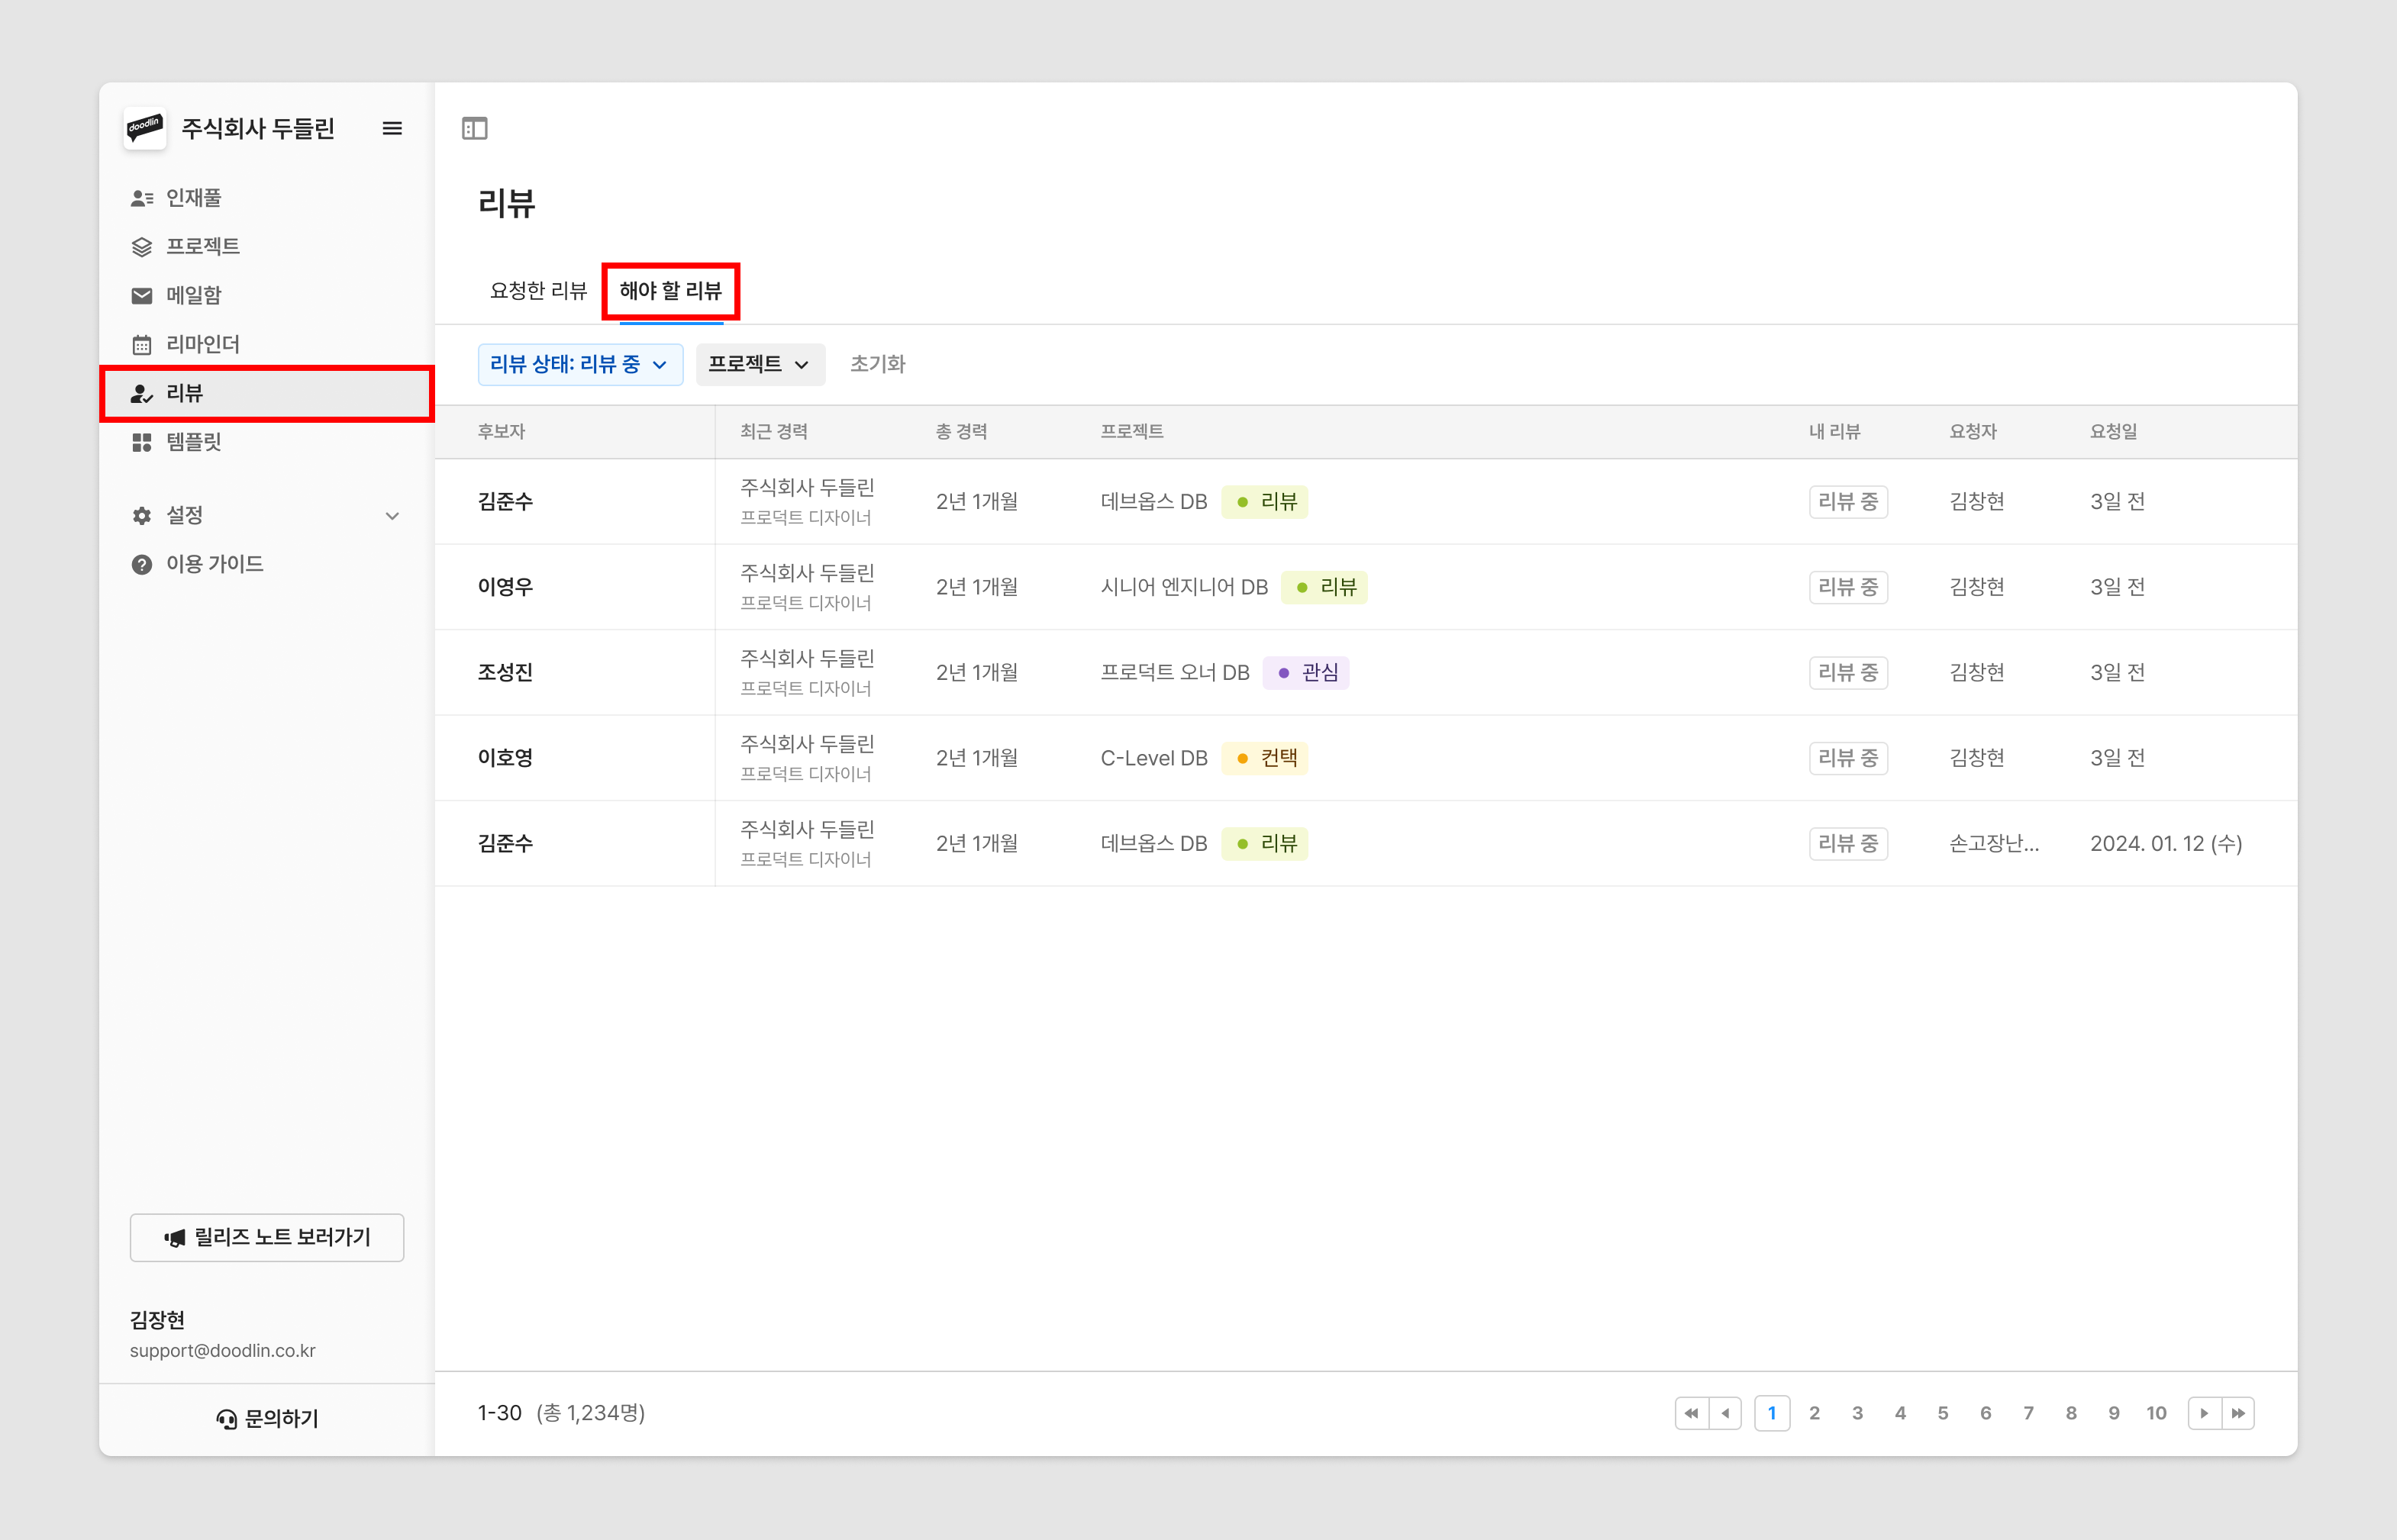
Task: Click 릴리즈 노트 보러가기 button
Action: (267, 1238)
